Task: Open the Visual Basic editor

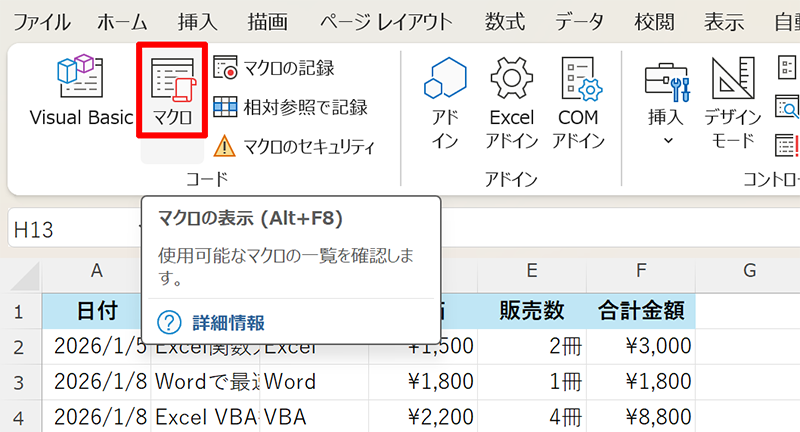Action: [x=81, y=92]
